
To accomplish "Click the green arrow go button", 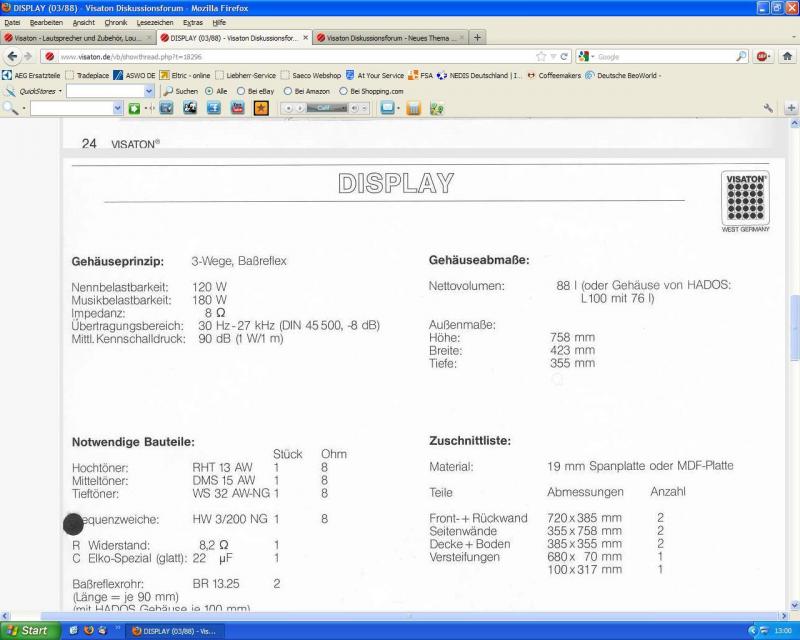I will coord(134,108).
